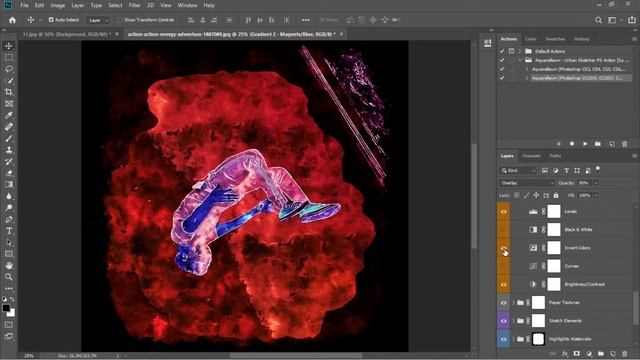640x360 pixels.
Task: Toggle visibility of Invert Colors layer
Action: [503, 248]
